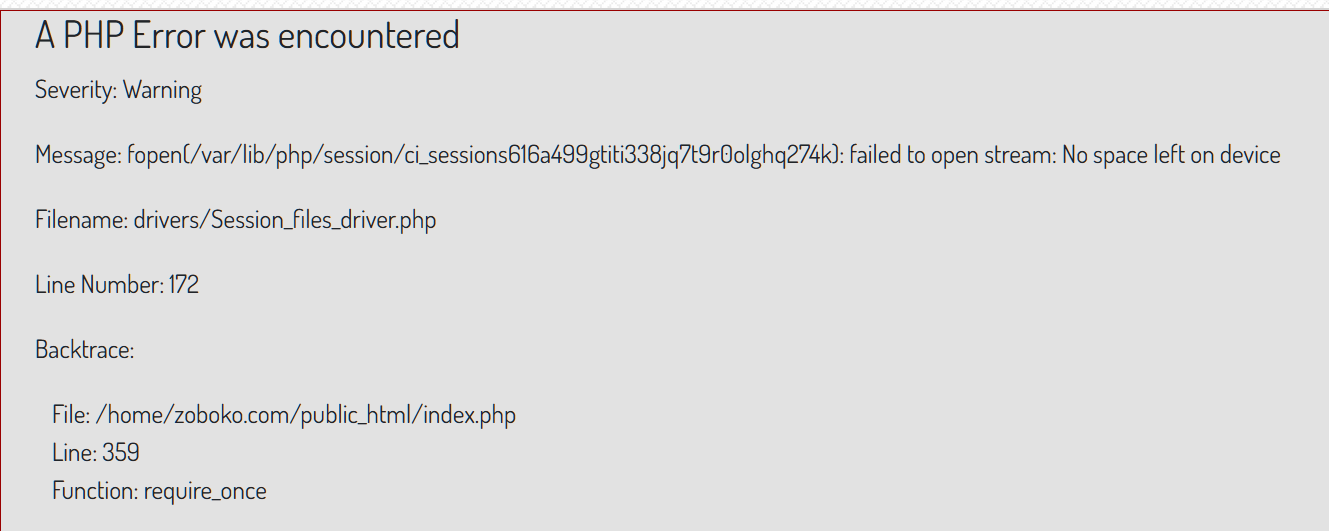Select the "Warning" severity value
Viewport: 1329px width, 531px height.
(163, 90)
